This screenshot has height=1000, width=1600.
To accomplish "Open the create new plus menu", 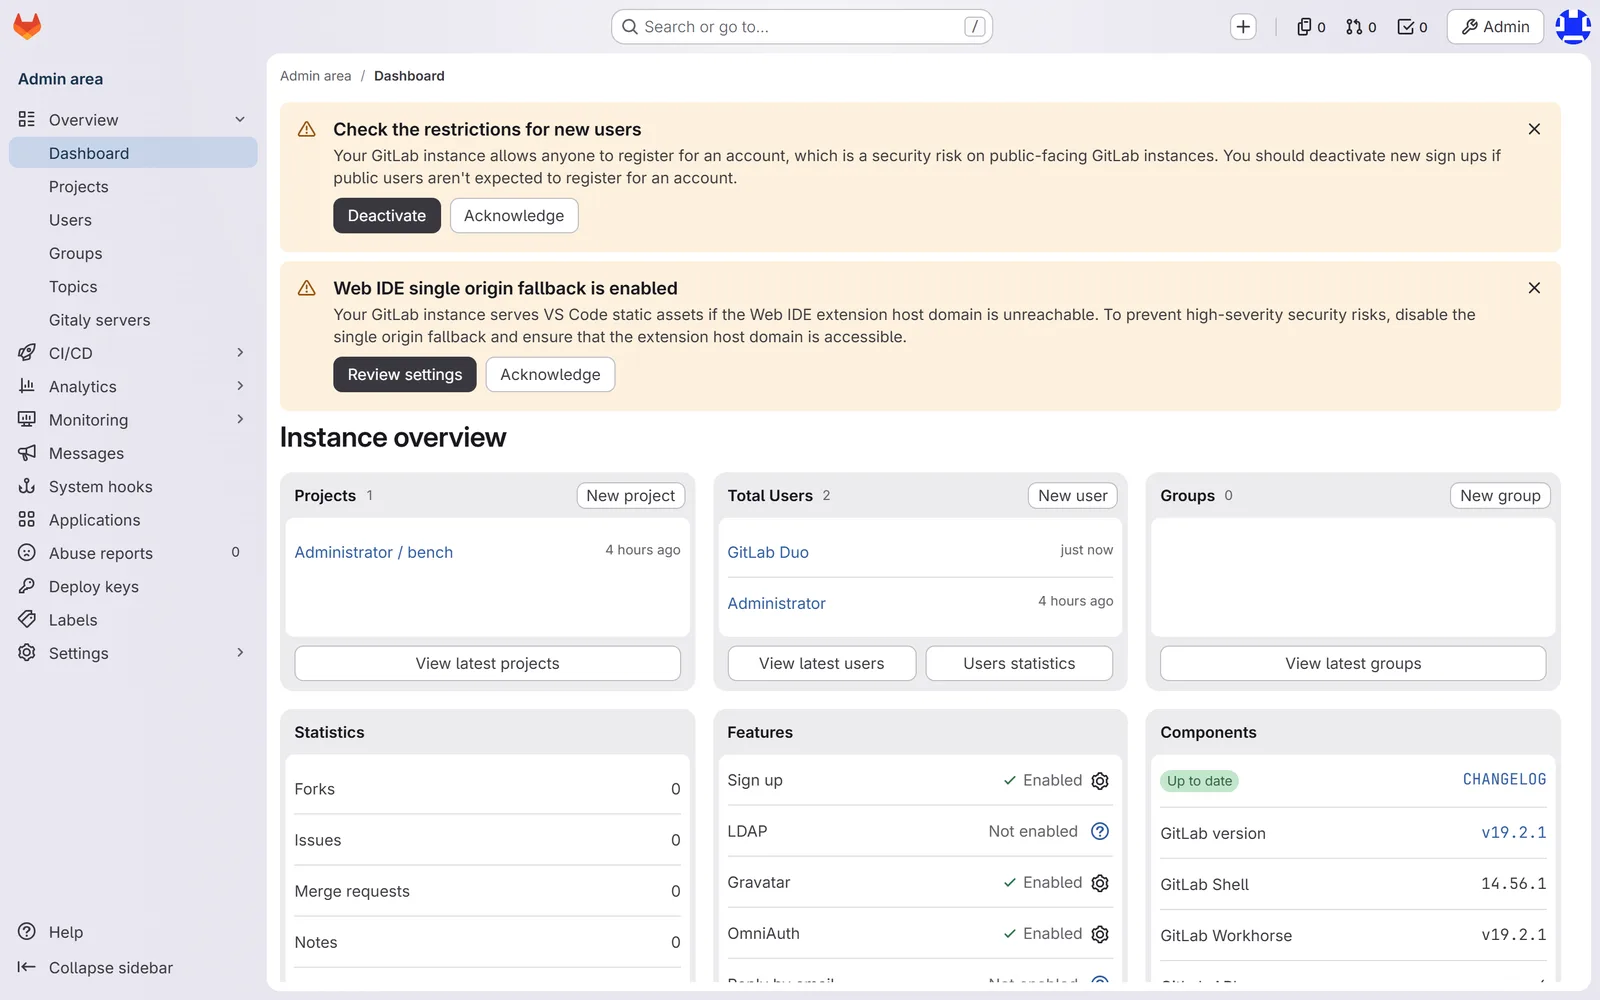I will click(1243, 27).
